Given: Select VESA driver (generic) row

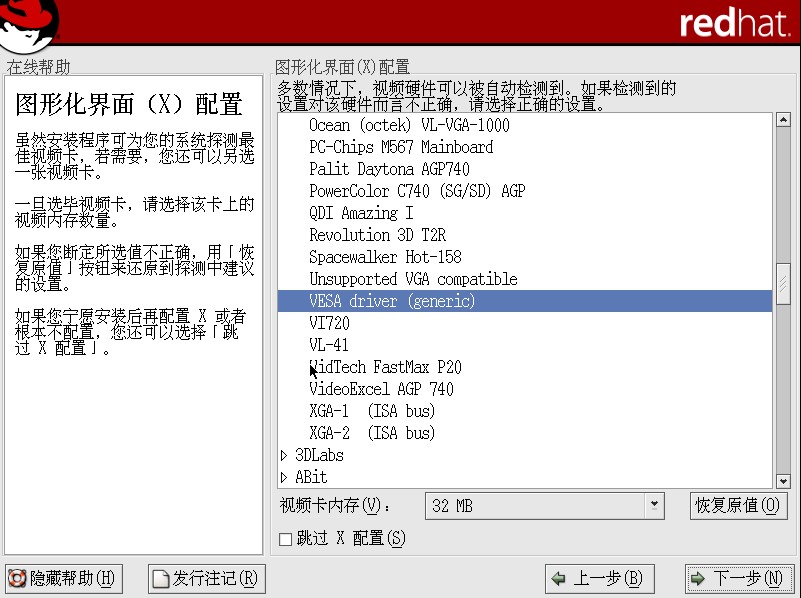Looking at the screenshot, I should [525, 301].
